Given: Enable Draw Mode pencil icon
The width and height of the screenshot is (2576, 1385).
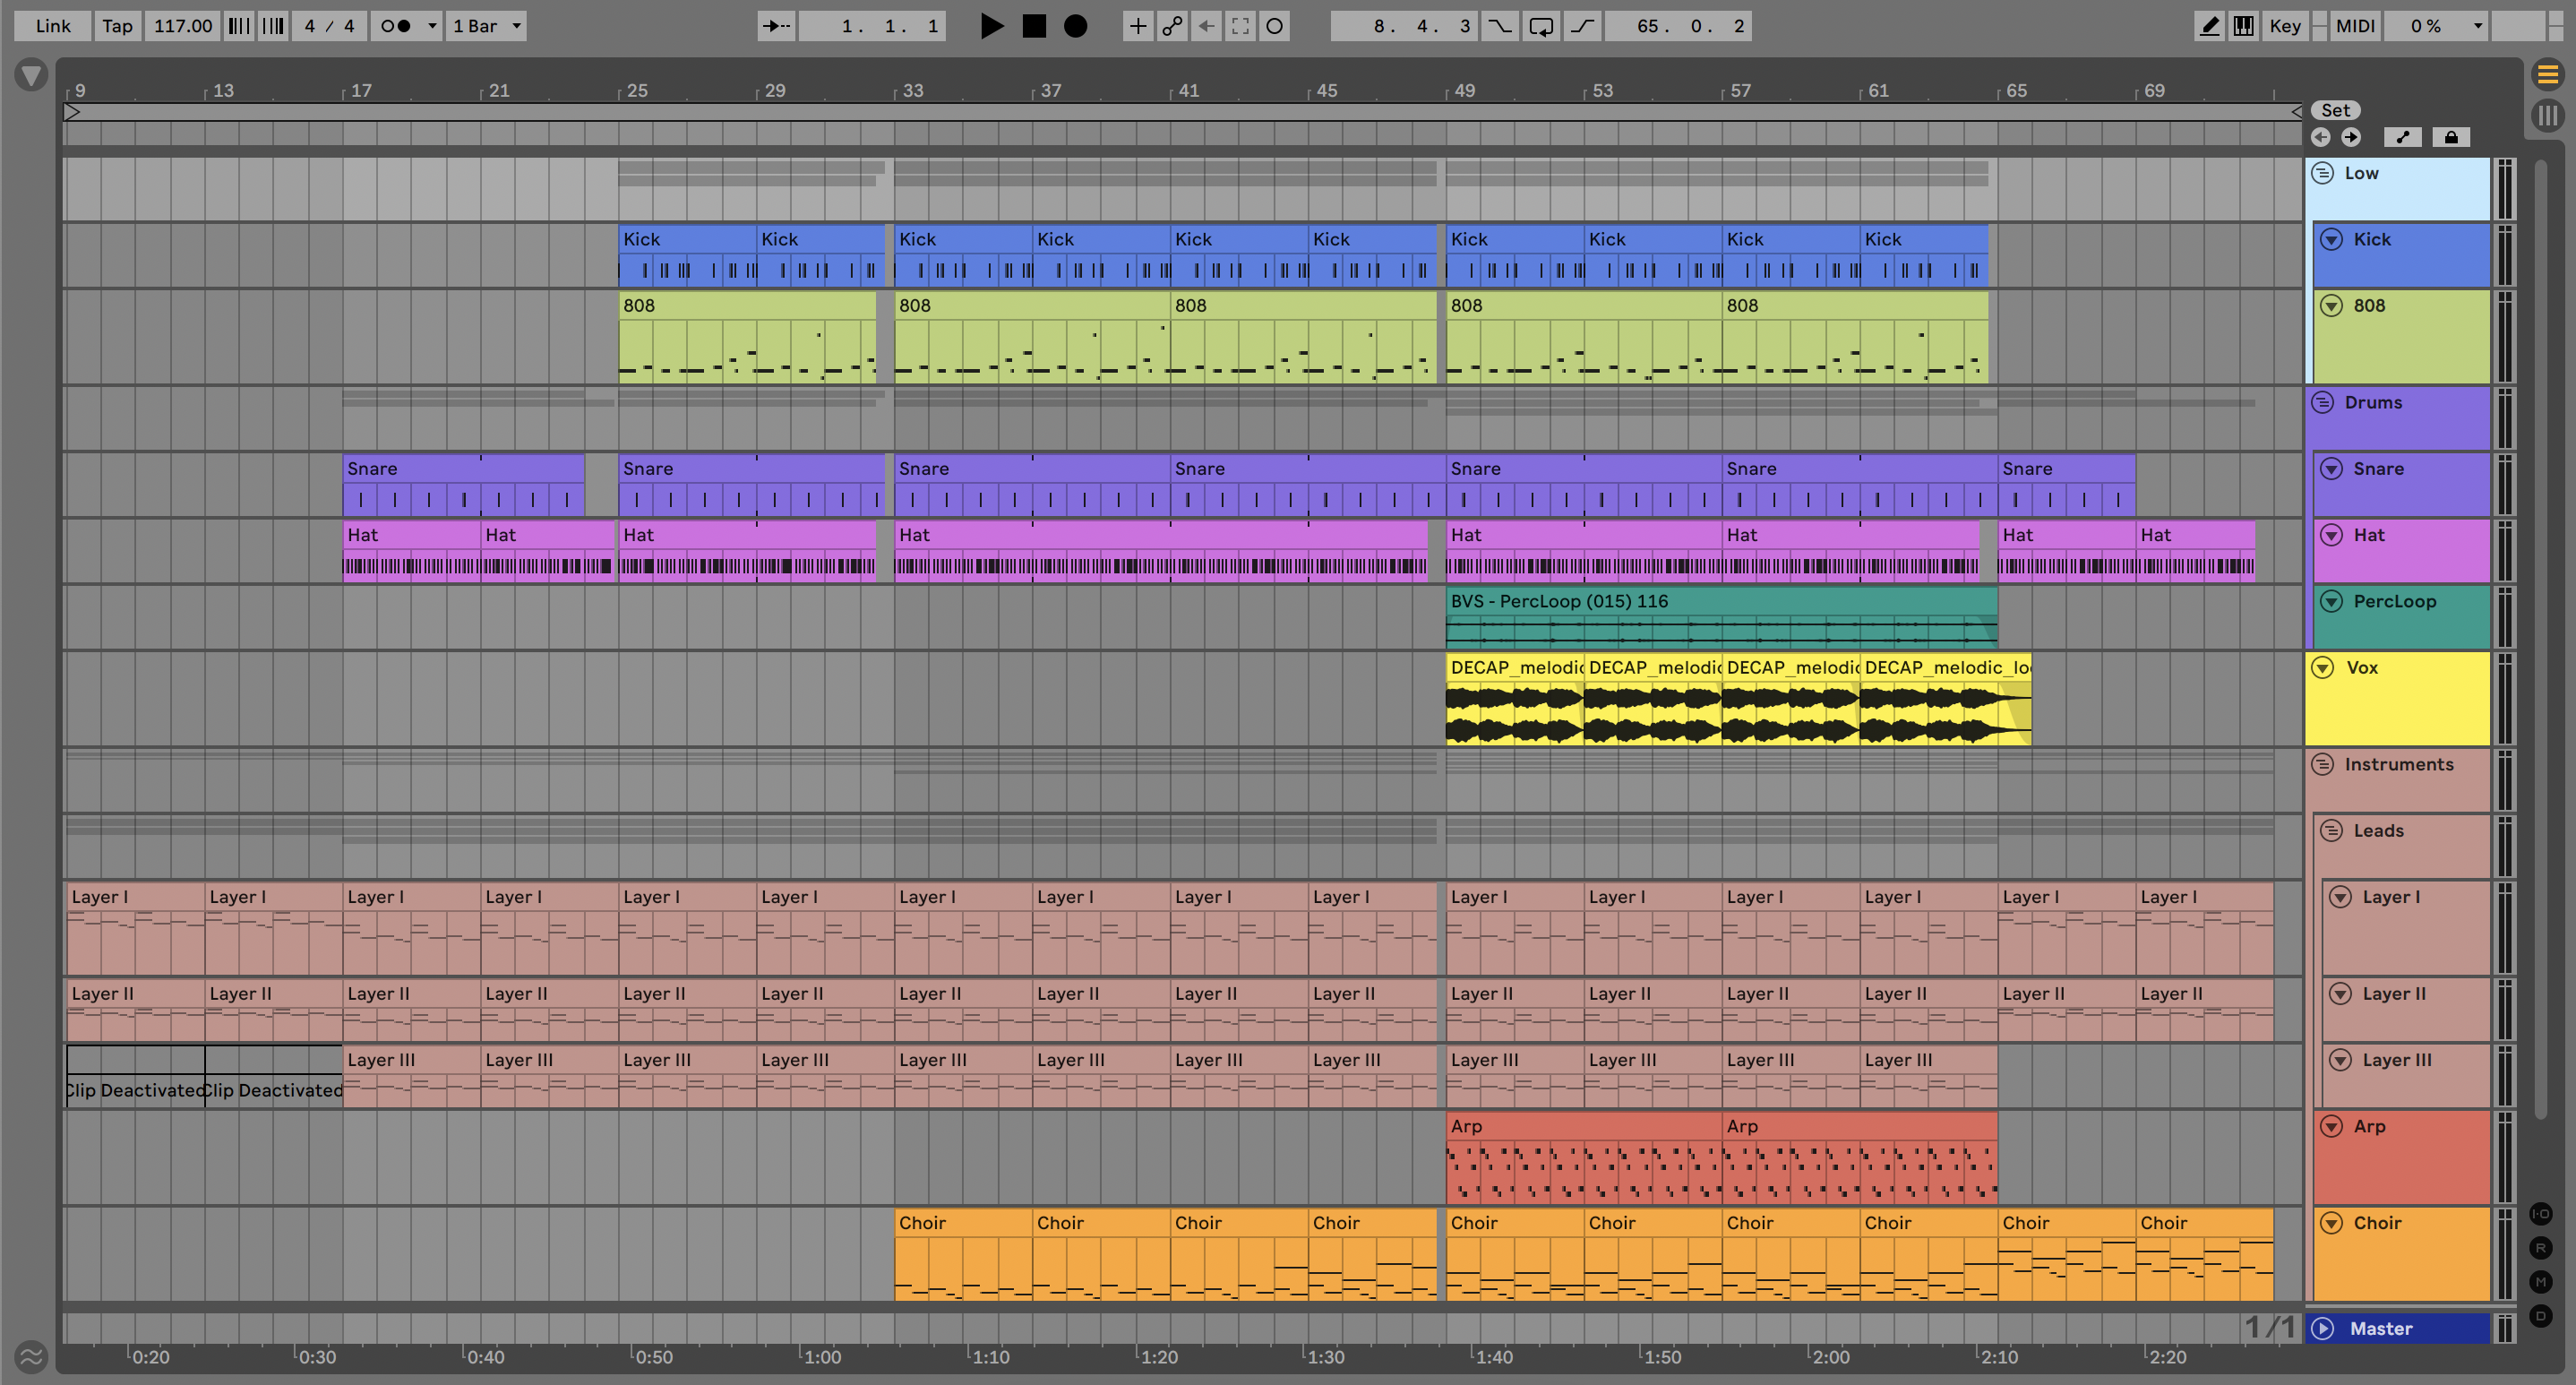Looking at the screenshot, I should 2209,26.
